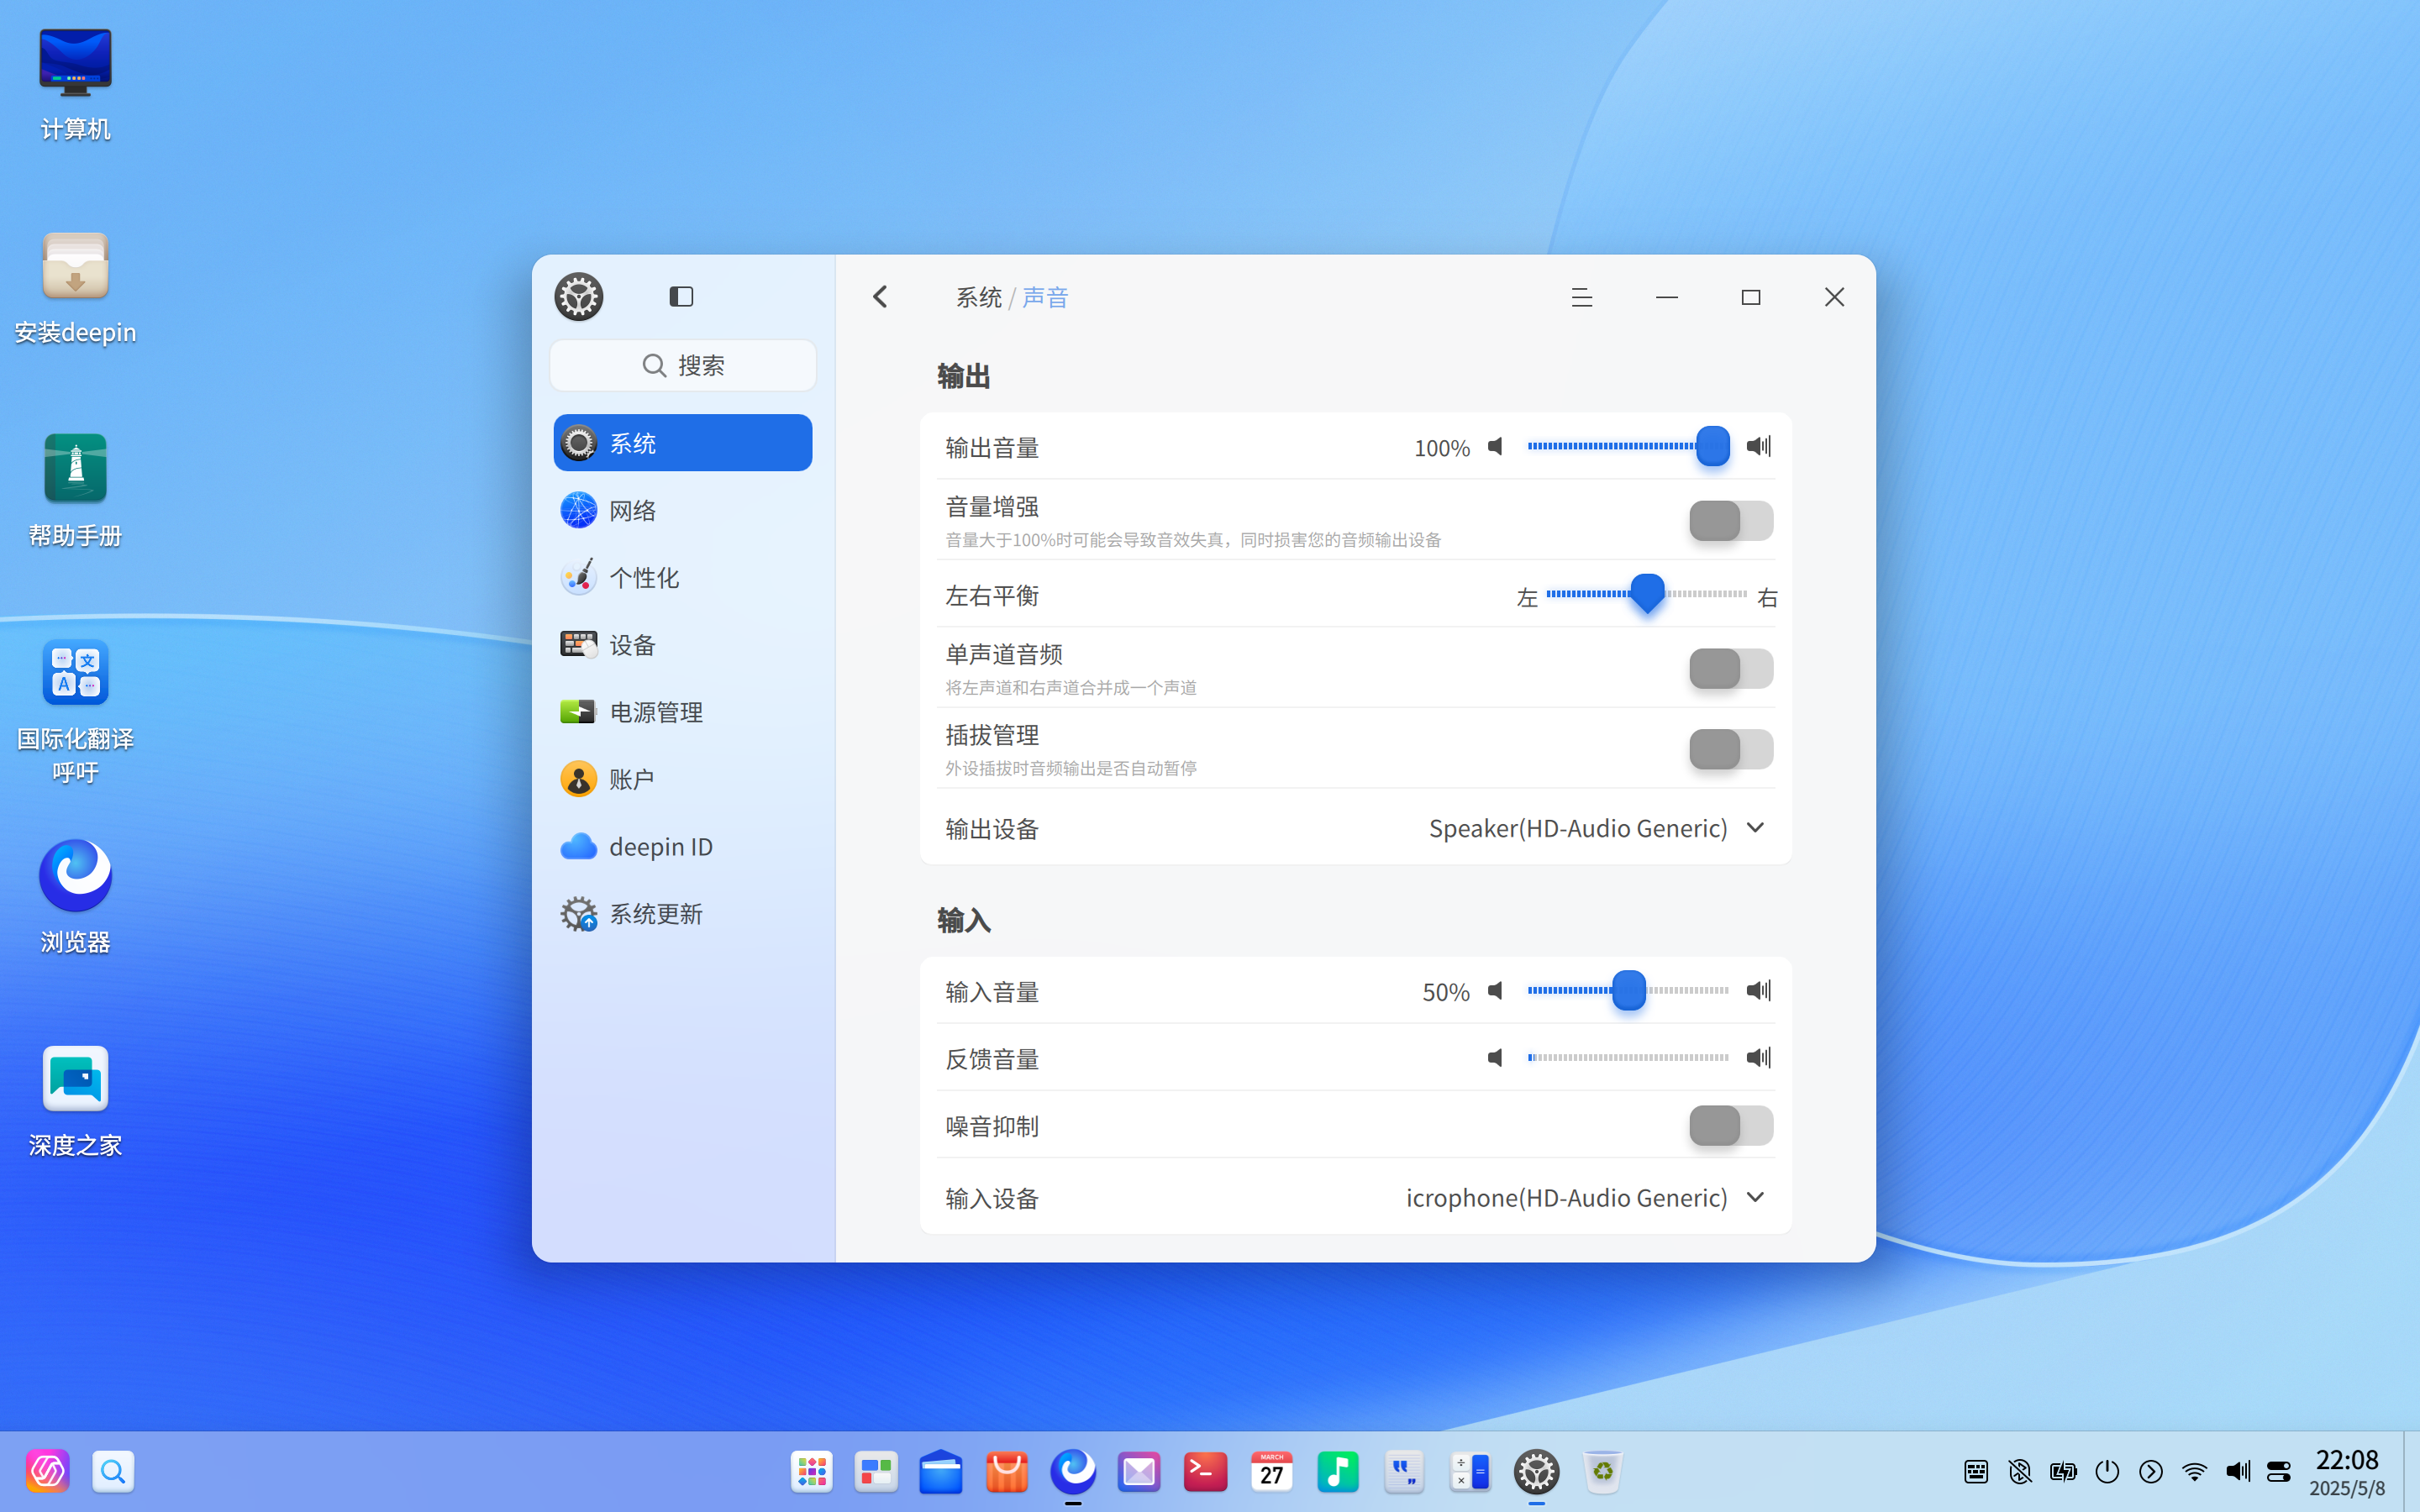Select the 计算机 desktop icon
The width and height of the screenshot is (2420, 1512).
pyautogui.click(x=75, y=86)
